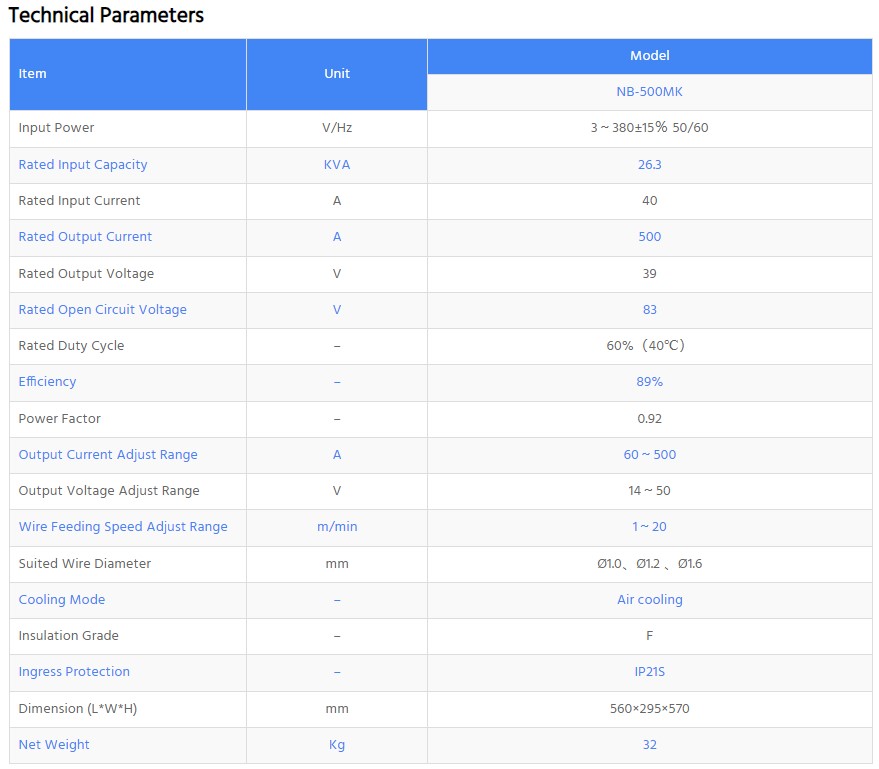This screenshot has width=879, height=769.
Task: Click the "Technical Parameters" heading
Action: 106,15
